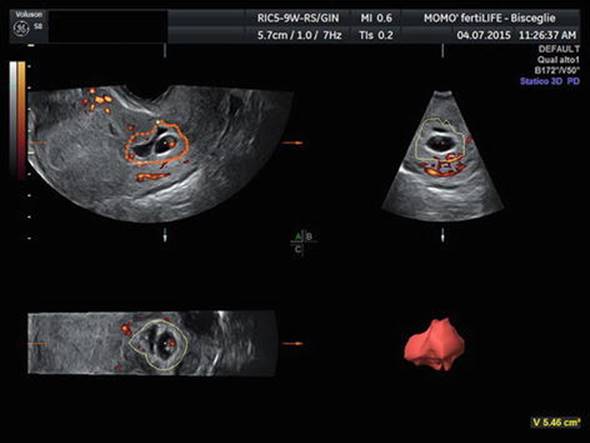The height and width of the screenshot is (443, 590).
Task: Click the green A plane indicator
Action: pos(298,236)
